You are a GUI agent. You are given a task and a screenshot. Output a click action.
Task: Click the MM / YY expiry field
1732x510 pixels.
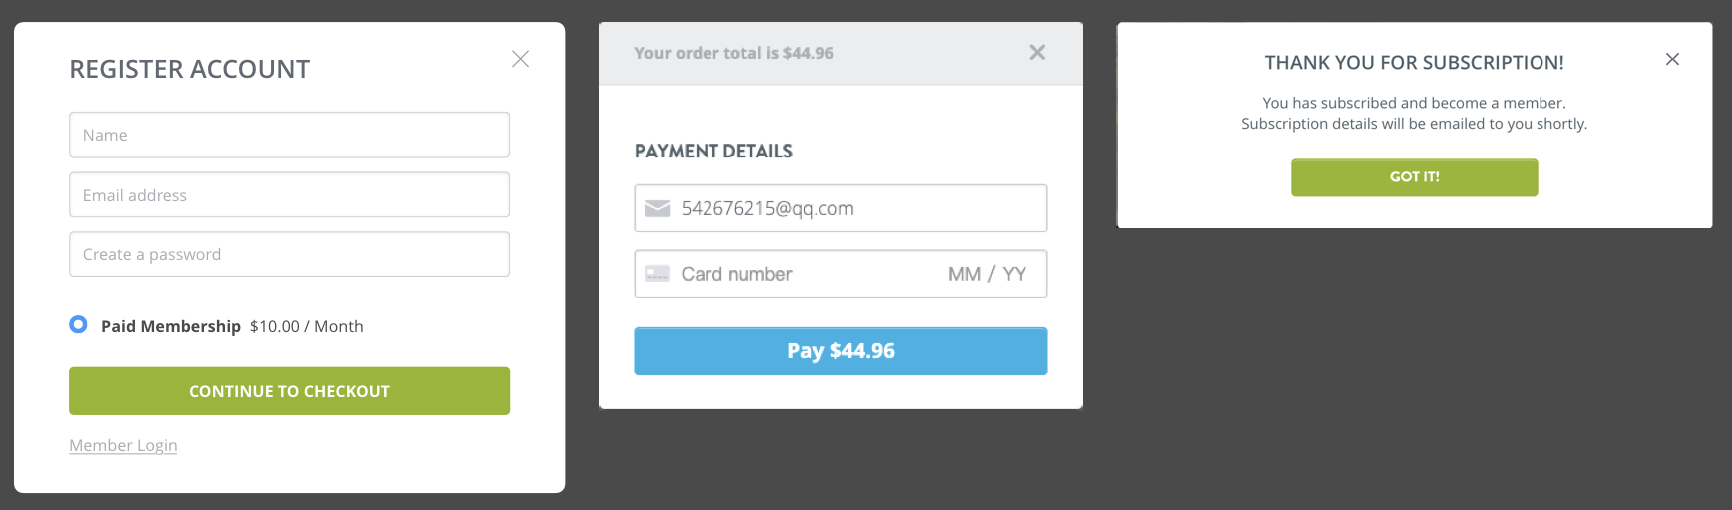coord(987,274)
